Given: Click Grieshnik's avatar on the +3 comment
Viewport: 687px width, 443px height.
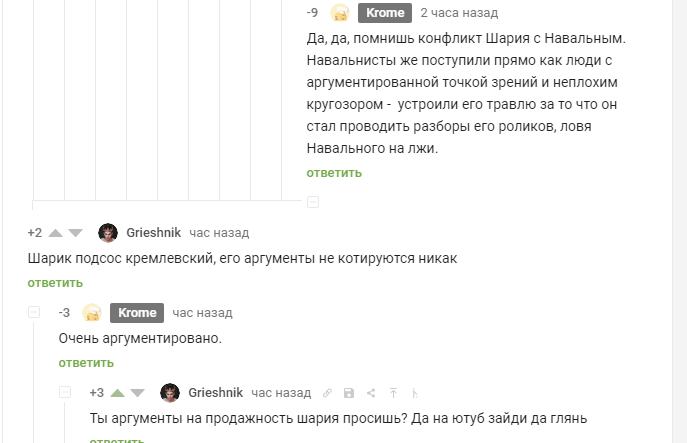Looking at the screenshot, I should point(170,393).
